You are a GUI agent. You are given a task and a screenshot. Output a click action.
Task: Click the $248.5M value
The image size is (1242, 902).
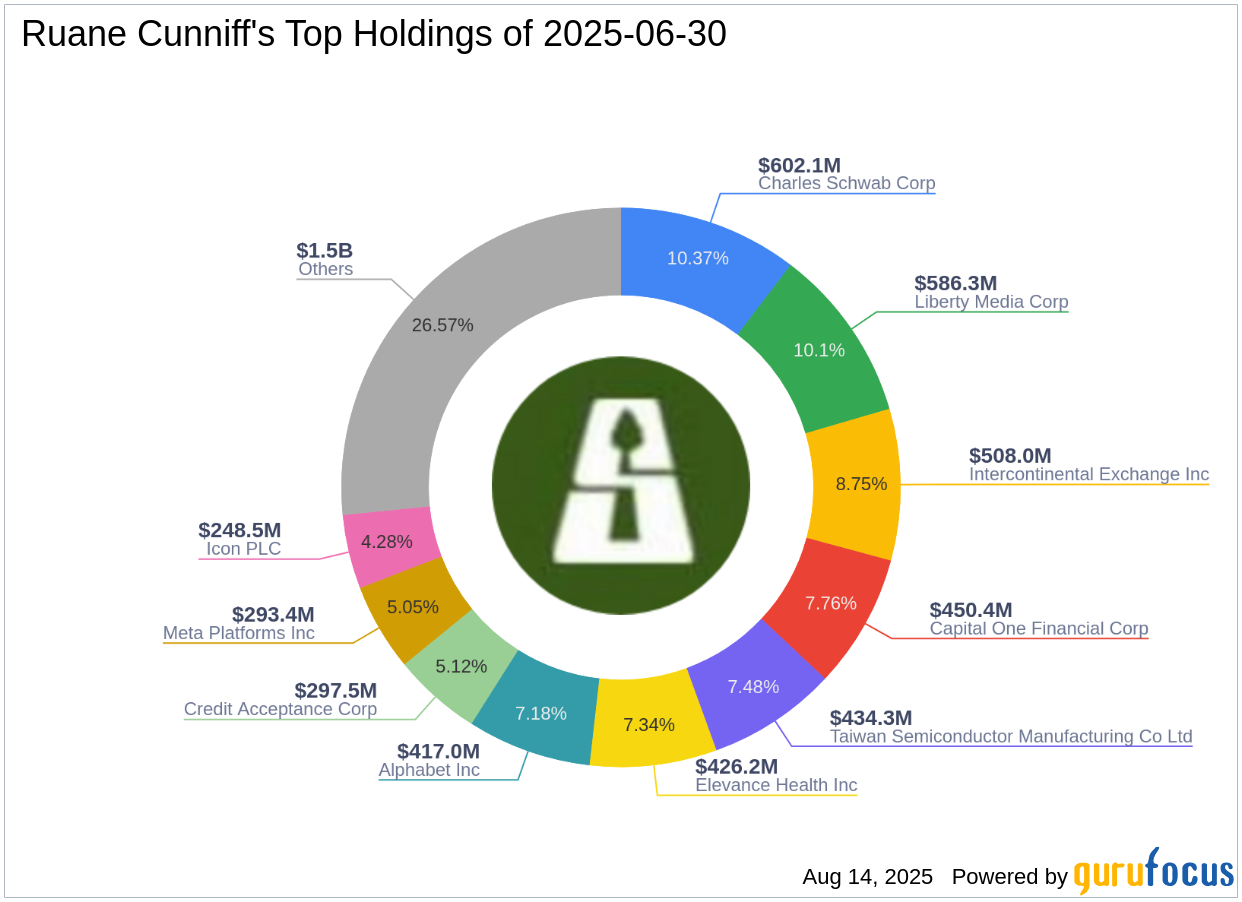tap(239, 529)
